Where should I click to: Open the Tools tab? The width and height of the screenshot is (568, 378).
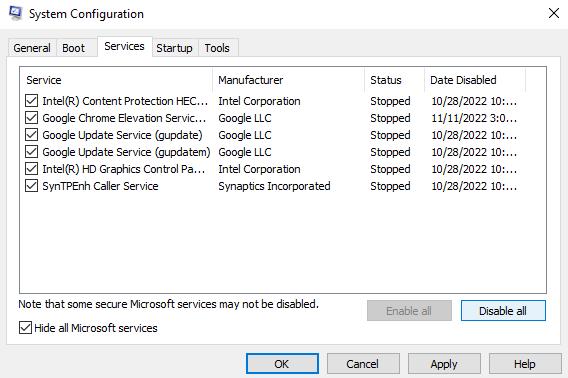point(217,48)
